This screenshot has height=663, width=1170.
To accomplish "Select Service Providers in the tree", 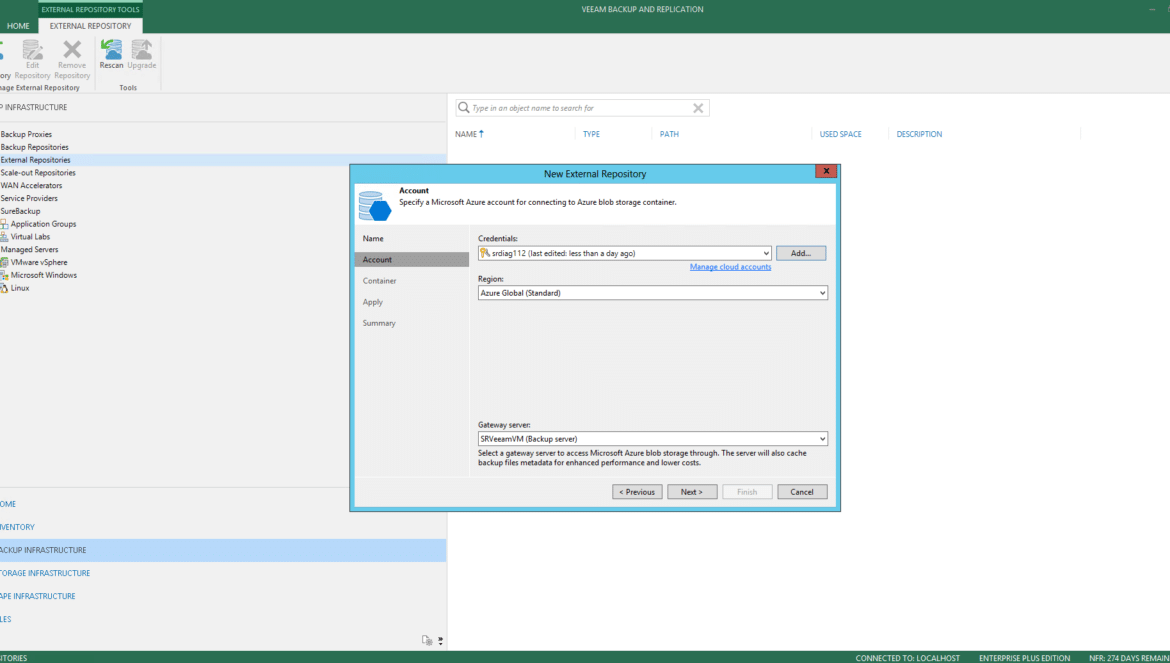I will point(29,198).
